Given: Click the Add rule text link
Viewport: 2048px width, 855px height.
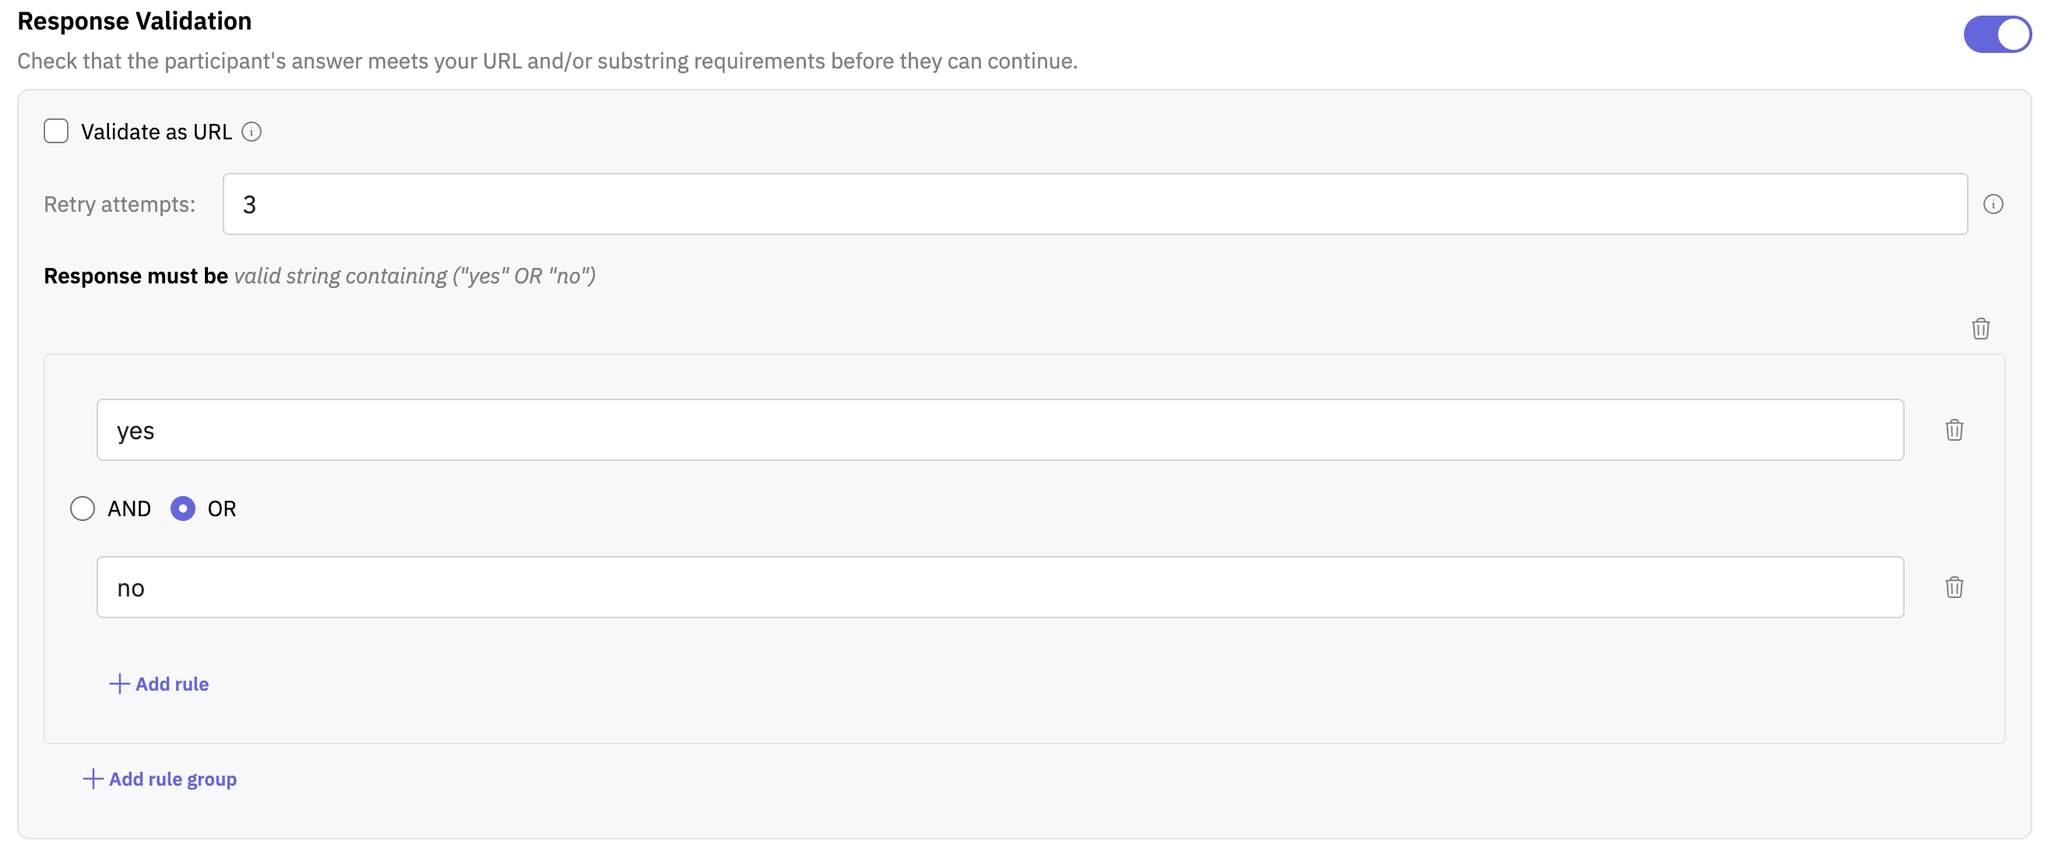Looking at the screenshot, I should click(172, 684).
